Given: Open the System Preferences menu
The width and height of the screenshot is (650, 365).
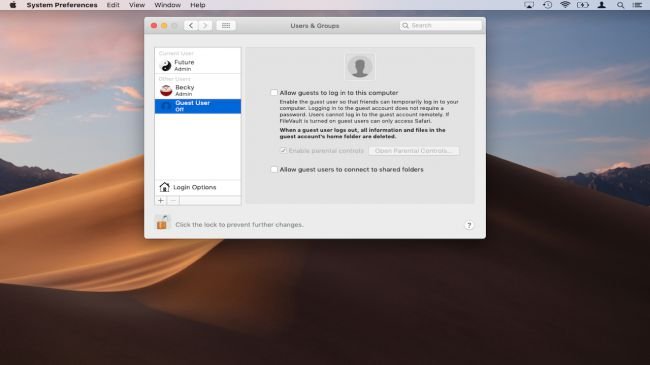Looking at the screenshot, I should click(x=62, y=5).
